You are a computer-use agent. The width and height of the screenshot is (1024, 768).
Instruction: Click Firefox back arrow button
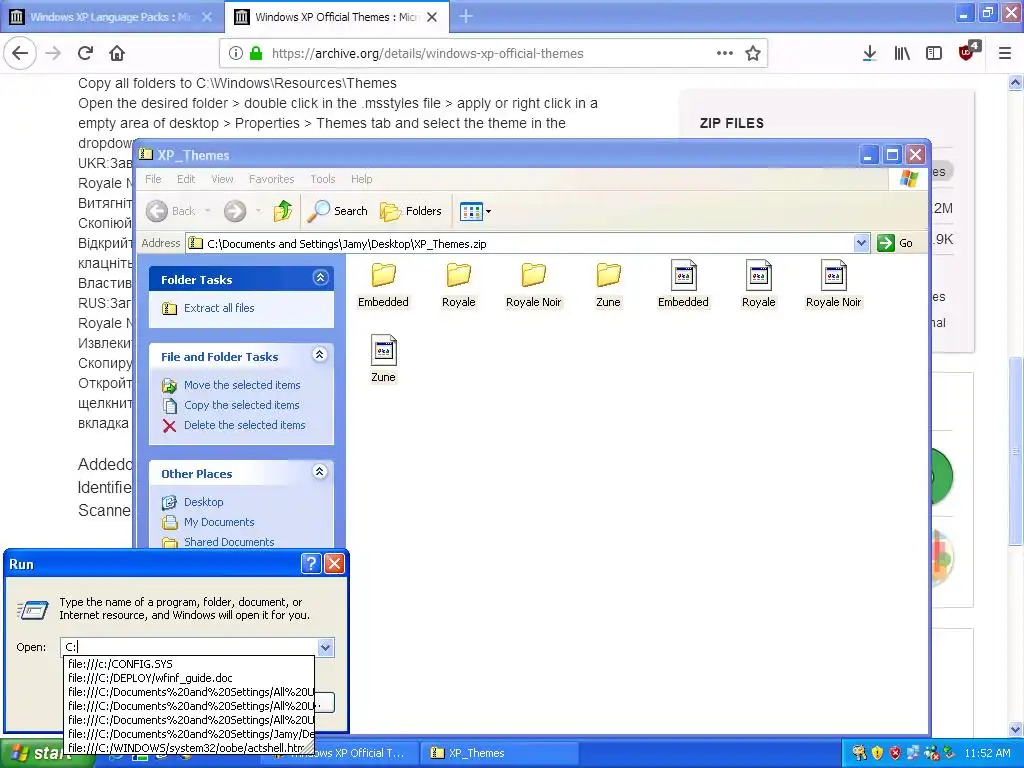click(20, 54)
